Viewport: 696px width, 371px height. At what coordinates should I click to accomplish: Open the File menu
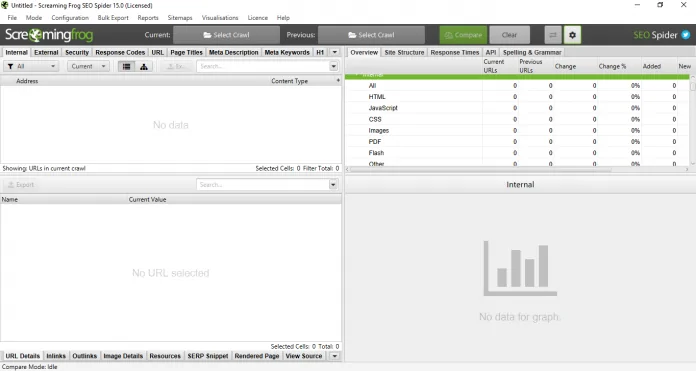tap(12, 18)
